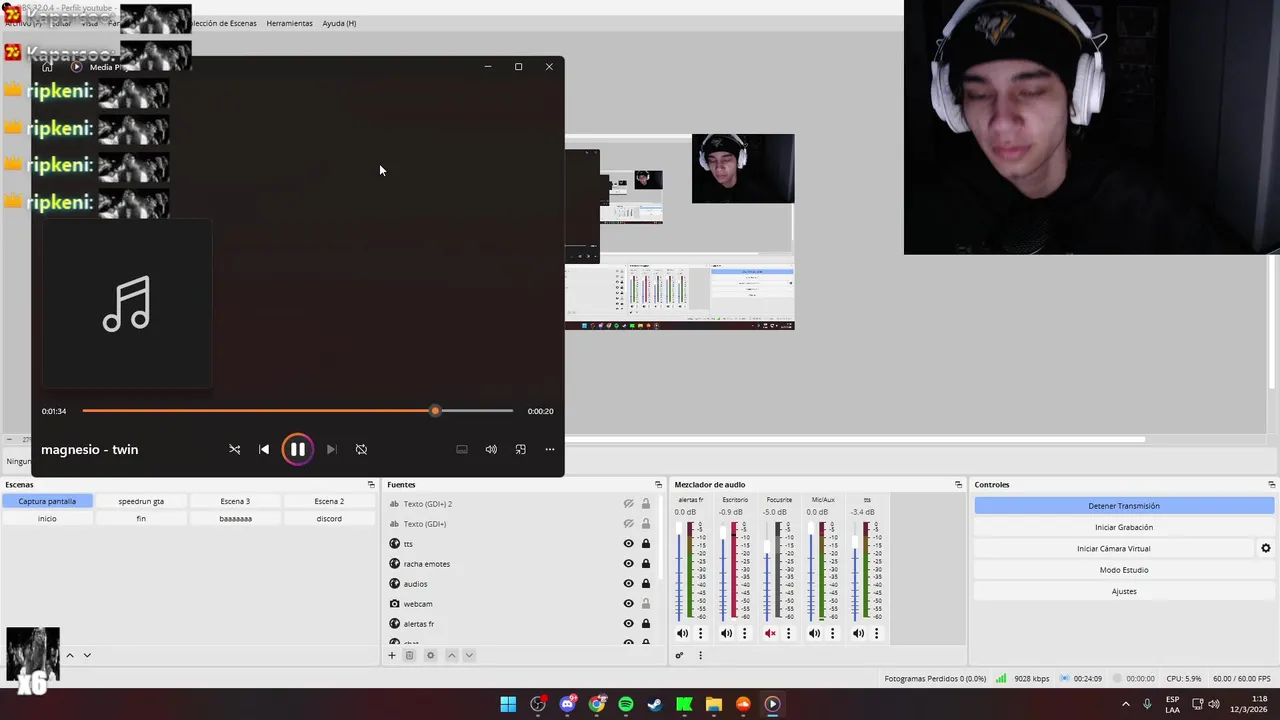The image size is (1280, 720).
Task: Open audio mixer bottom menu dots
Action: [x=700, y=655]
